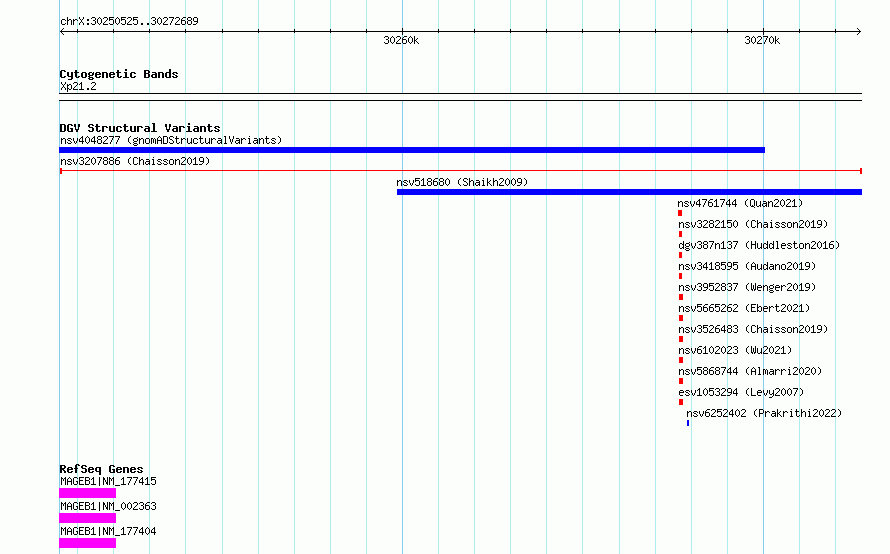Viewport: 890px width, 554px height.
Task: Click the DGV Structural Variants track title
Action: coord(140,128)
